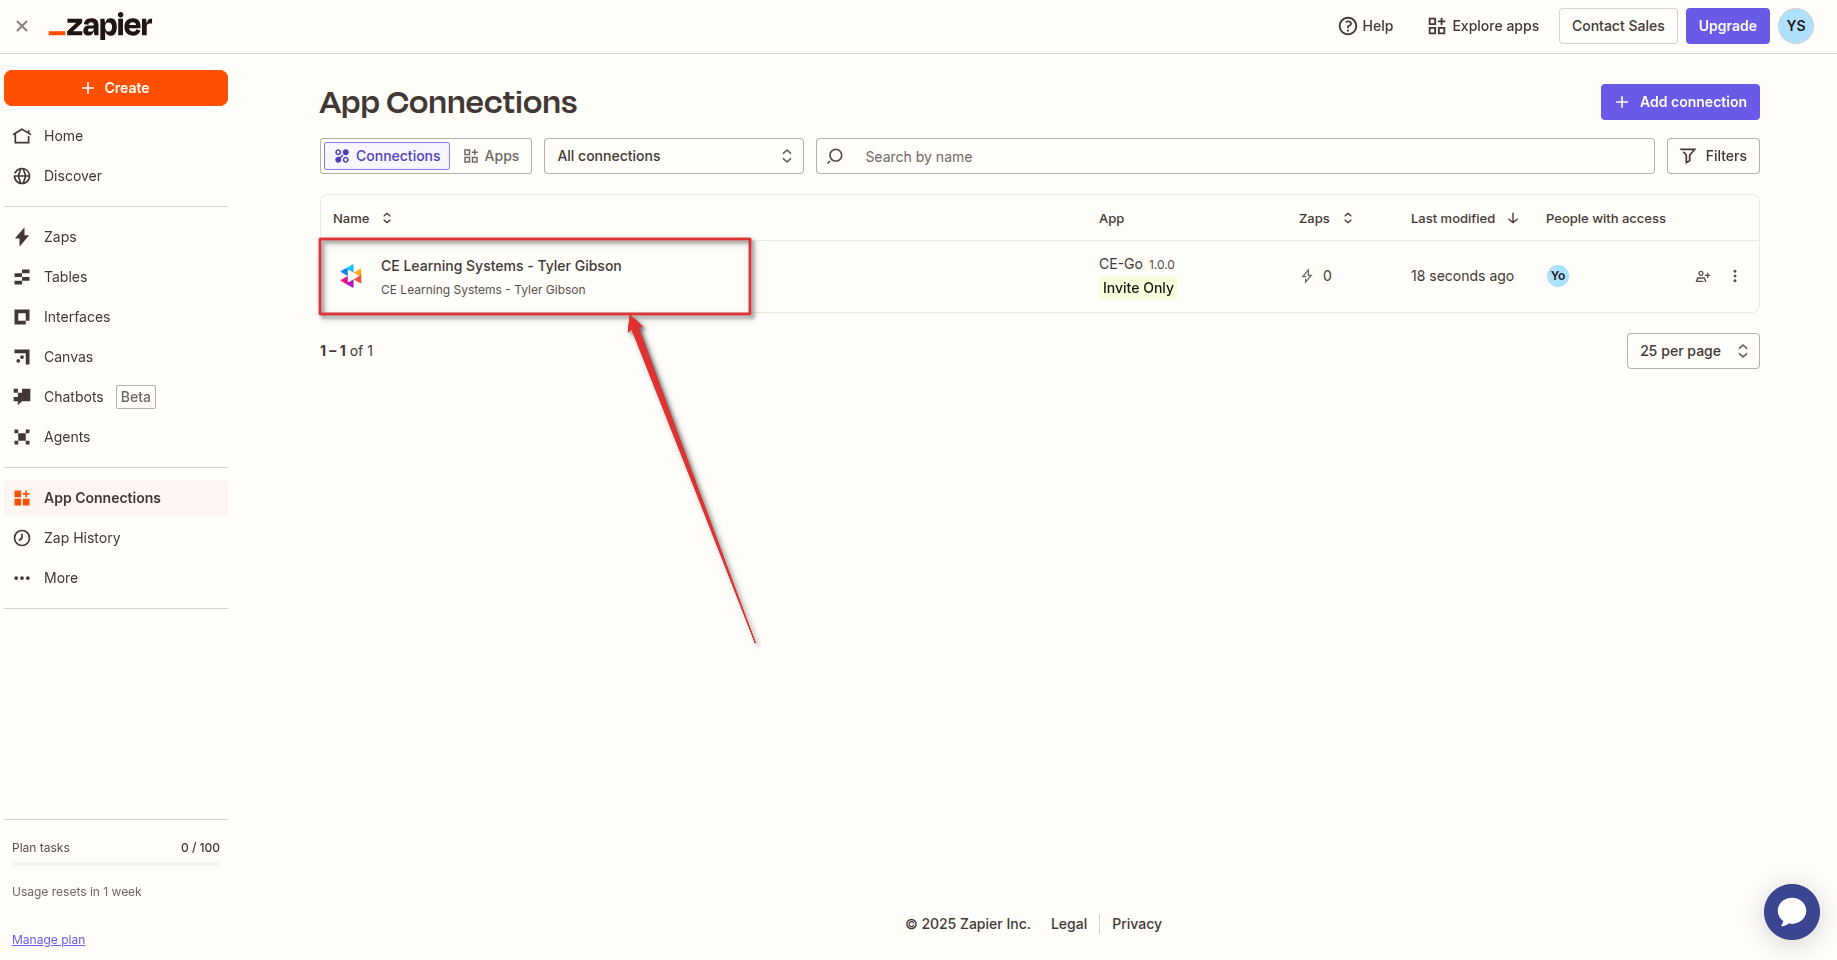Click the Legal footer link
This screenshot has height=960, width=1837.
[1068, 924]
